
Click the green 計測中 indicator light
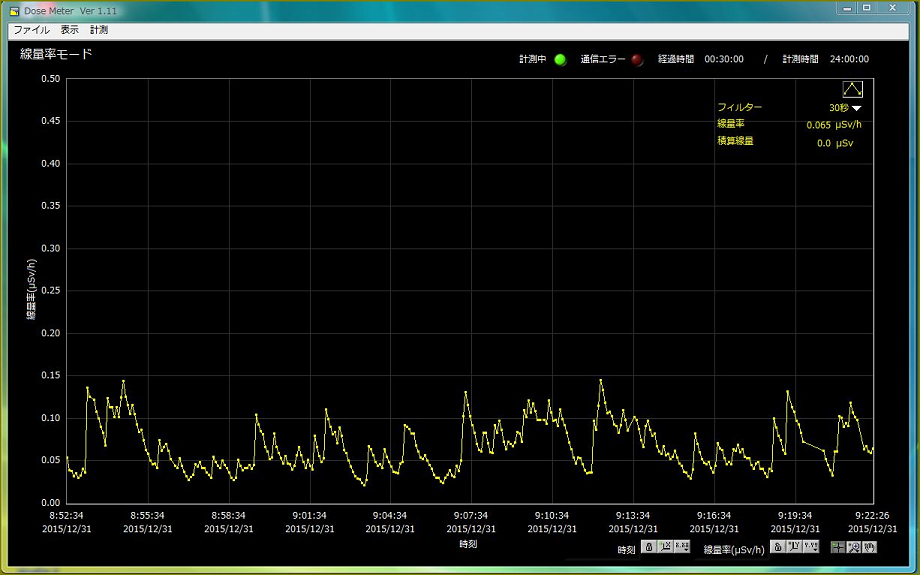560,59
